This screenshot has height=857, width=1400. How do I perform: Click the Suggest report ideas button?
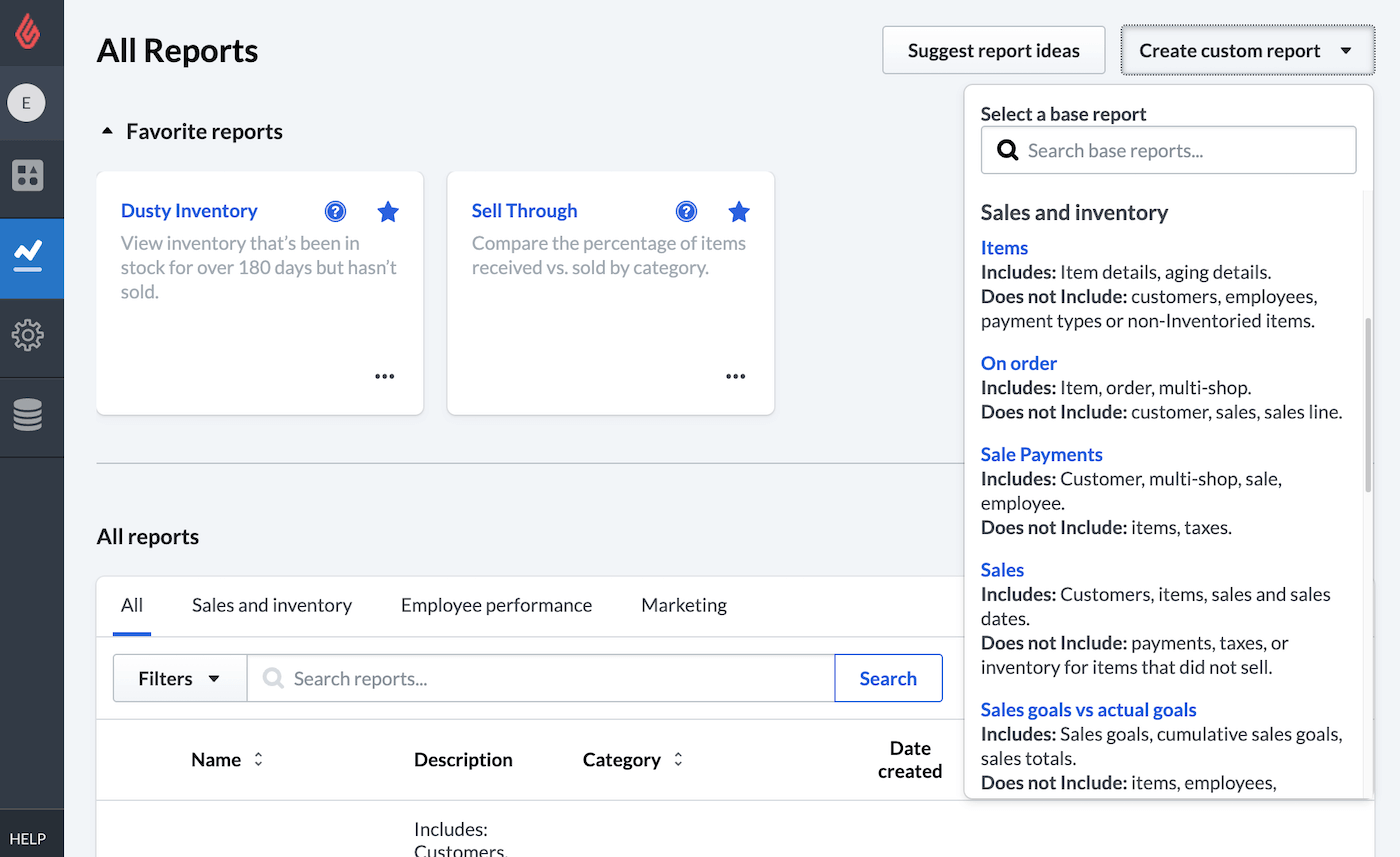[993, 51]
